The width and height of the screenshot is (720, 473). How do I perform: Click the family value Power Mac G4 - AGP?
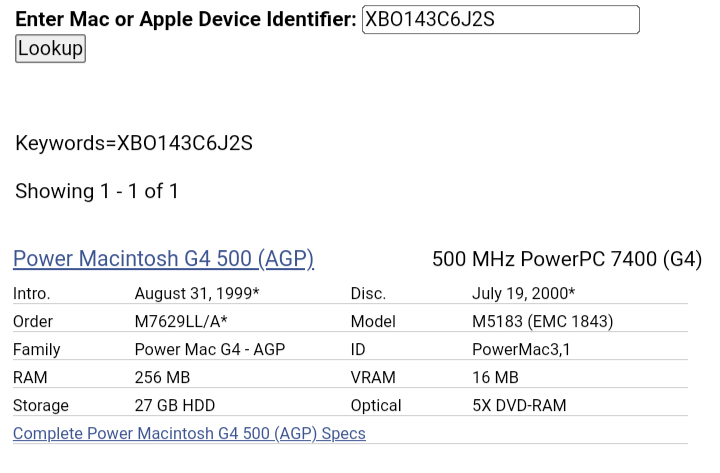210,349
